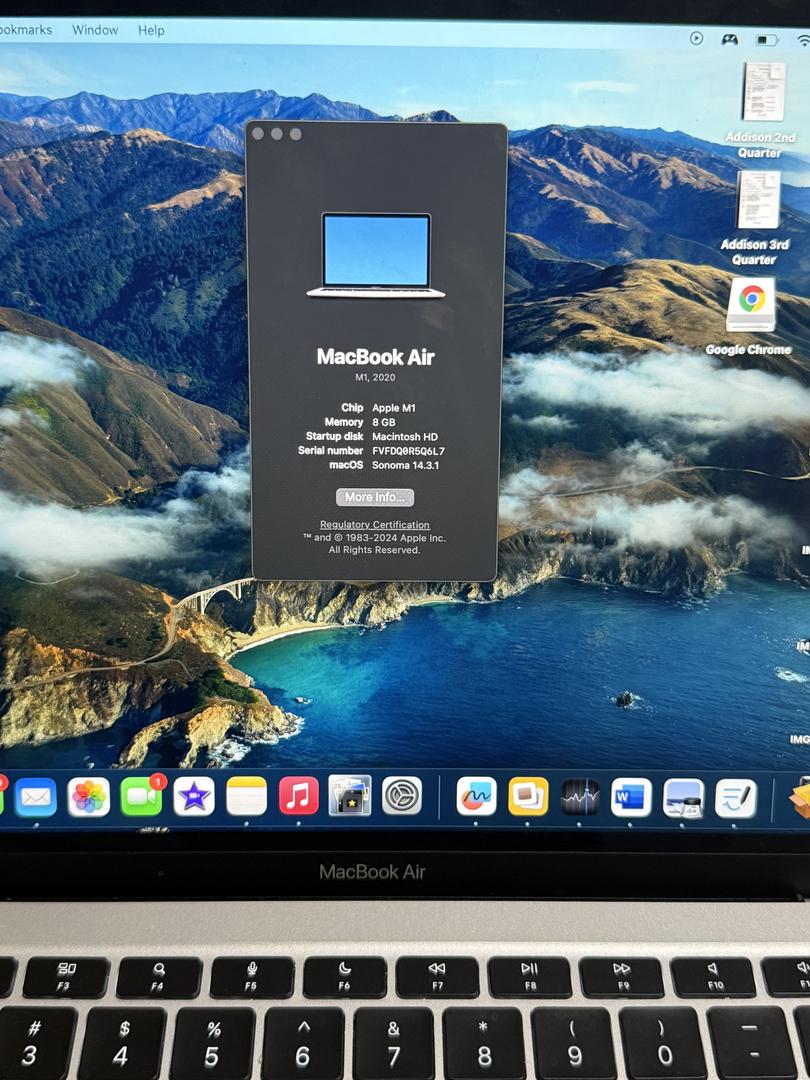Open the Music app
The image size is (810, 1080).
(298, 796)
